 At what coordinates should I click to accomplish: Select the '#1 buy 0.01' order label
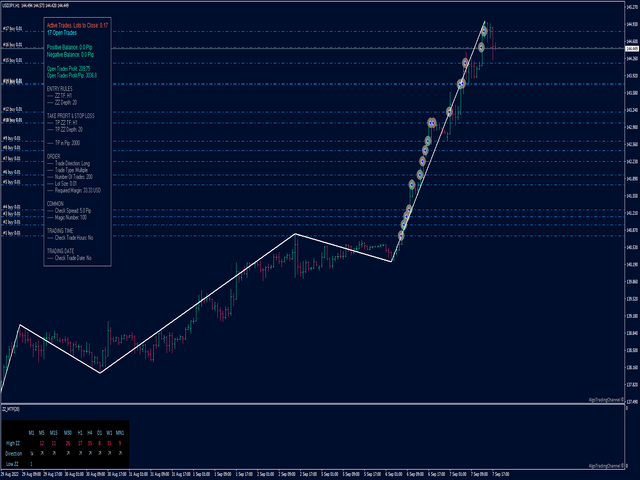12,233
